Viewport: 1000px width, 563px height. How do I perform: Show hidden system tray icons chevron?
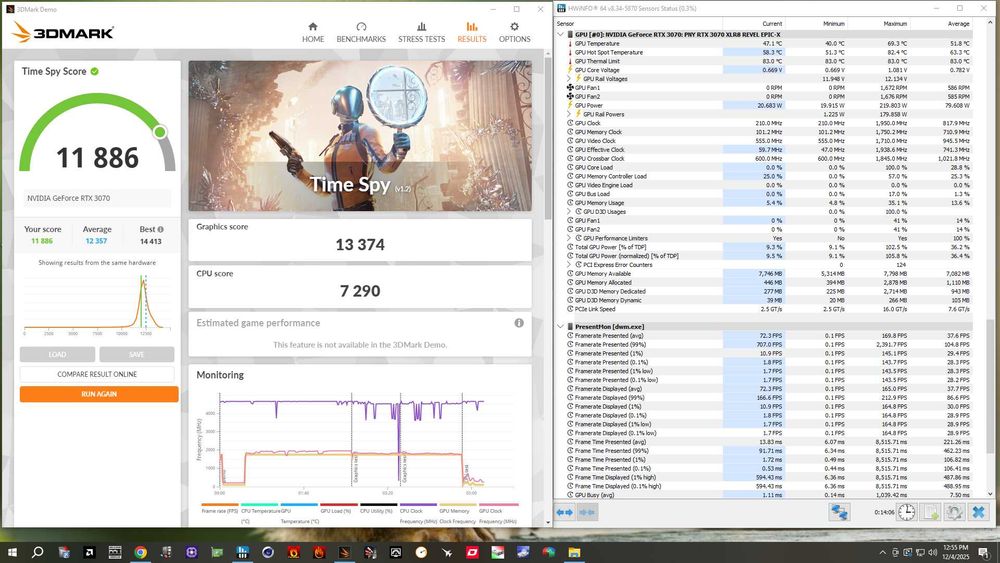pos(883,552)
